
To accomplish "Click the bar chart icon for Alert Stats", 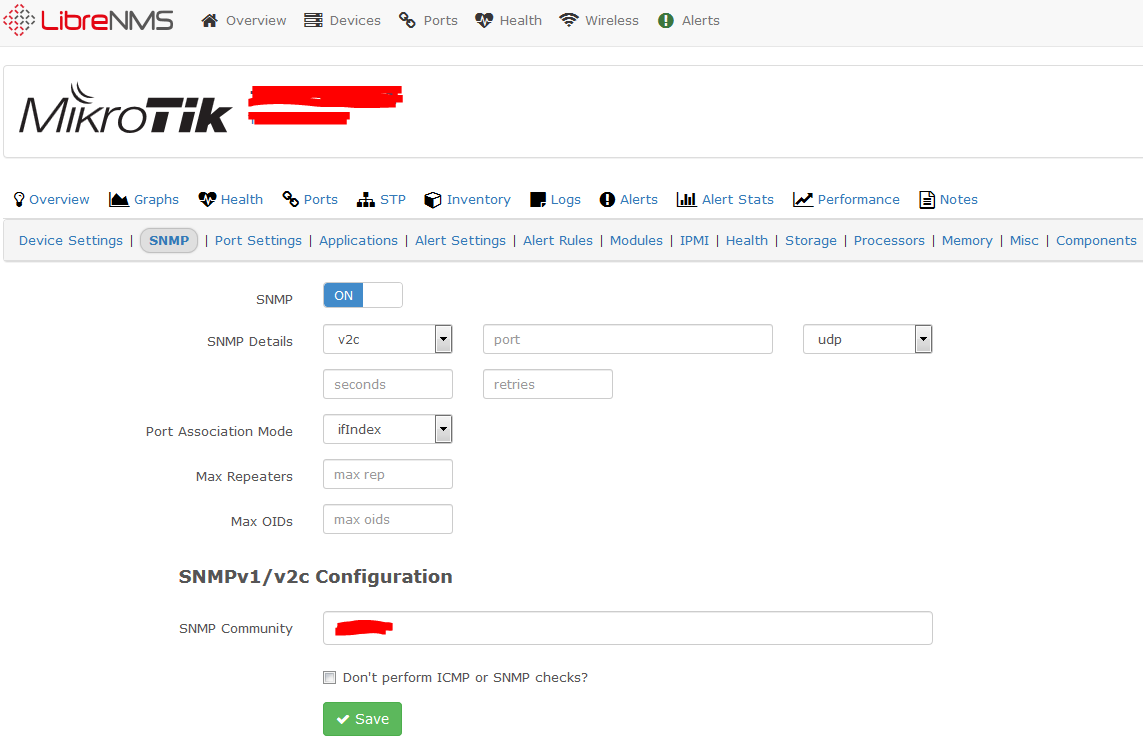I will click(x=687, y=200).
